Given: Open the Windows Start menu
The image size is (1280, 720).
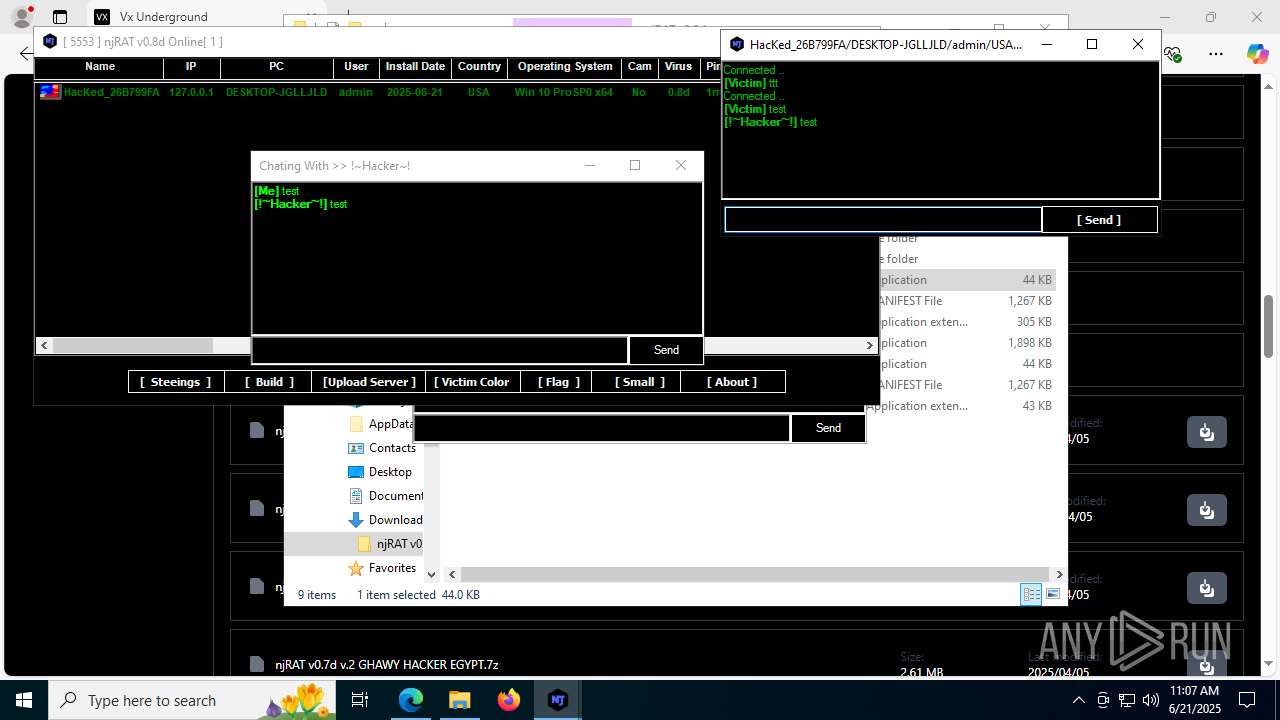Looking at the screenshot, I should pos(23,700).
